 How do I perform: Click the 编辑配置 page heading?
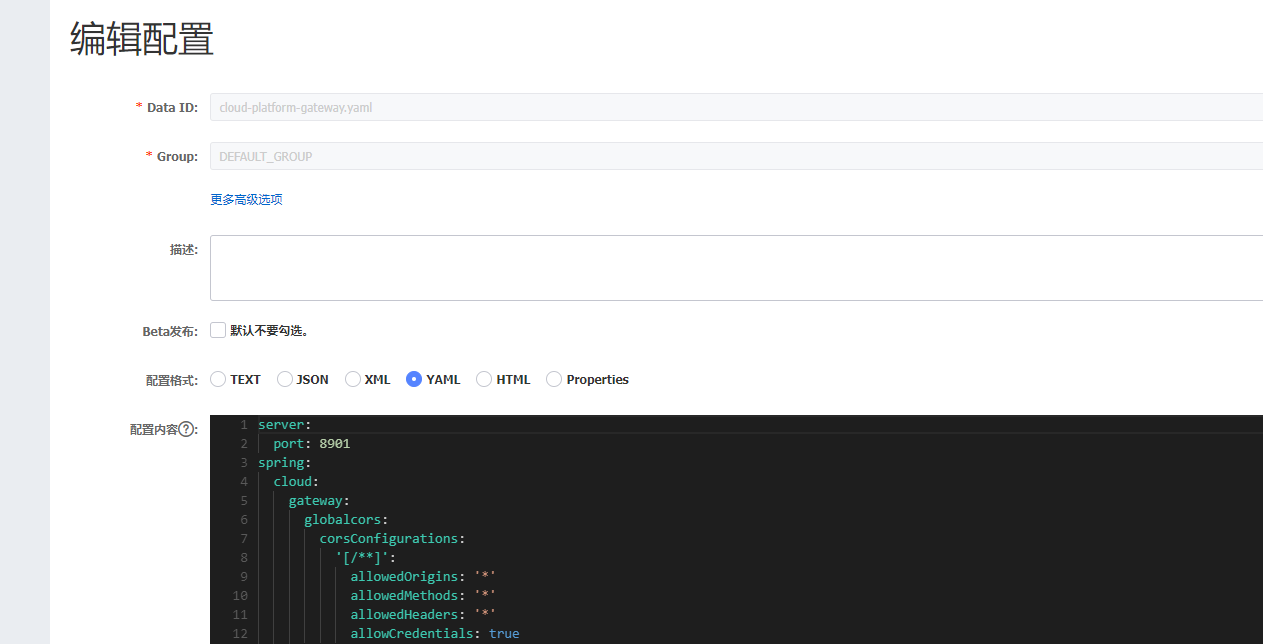[140, 38]
